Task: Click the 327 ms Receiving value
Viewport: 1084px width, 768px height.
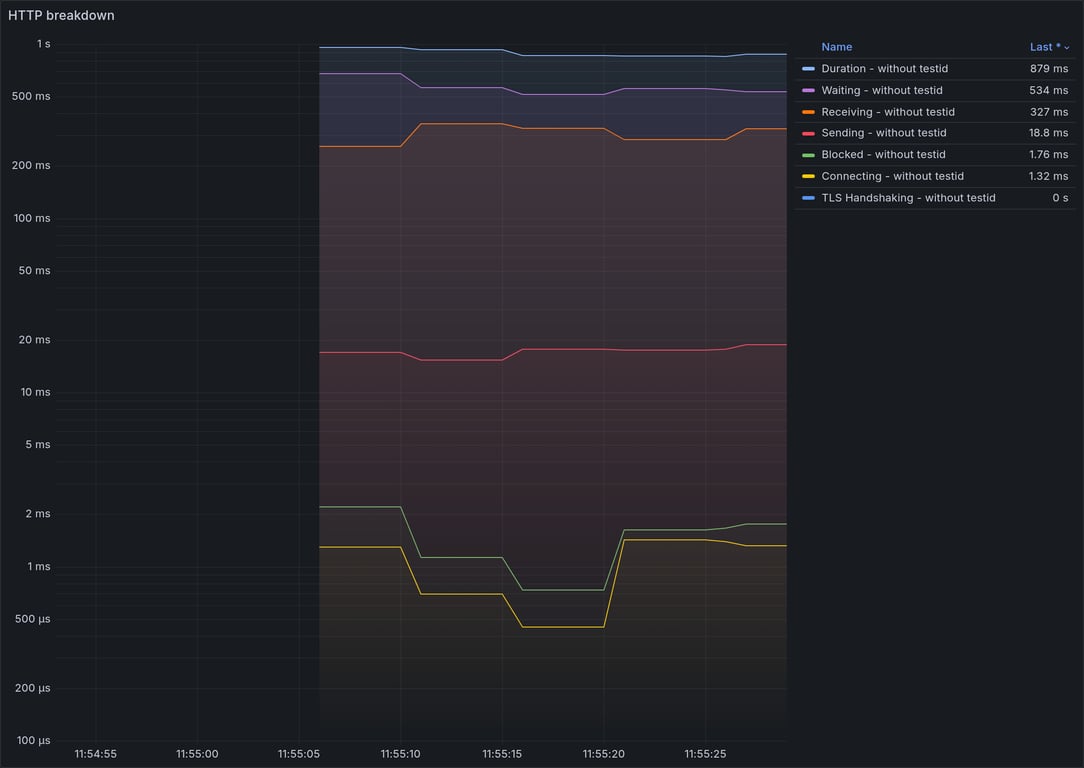Action: tap(1049, 111)
